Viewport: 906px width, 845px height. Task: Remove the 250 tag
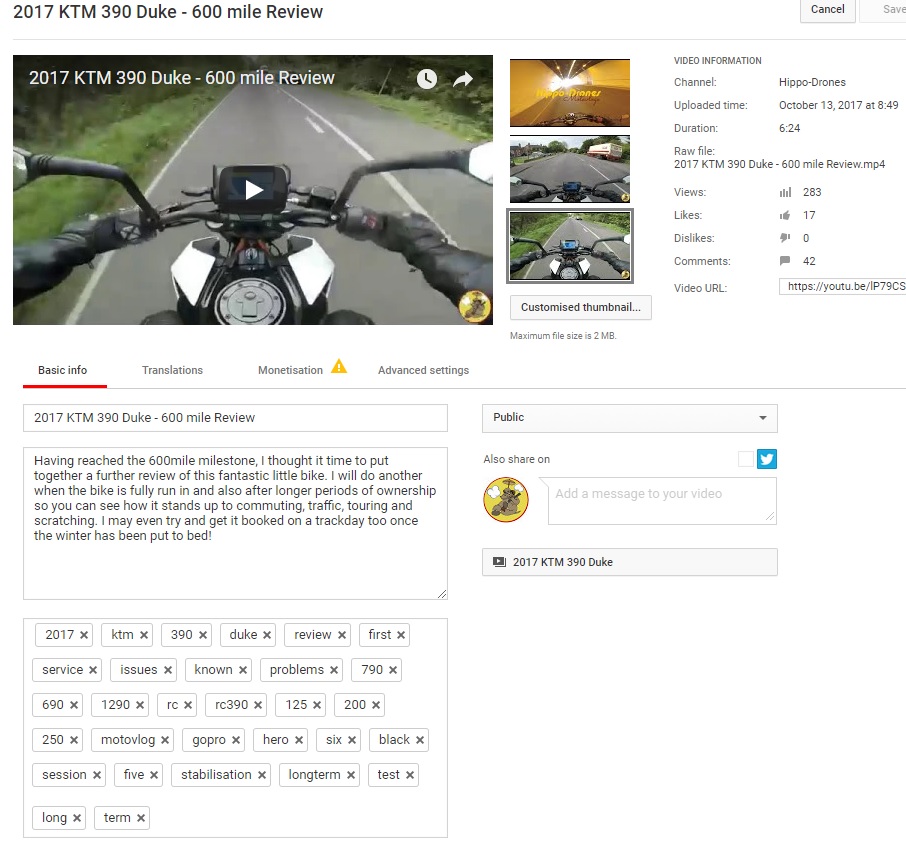pyautogui.click(x=74, y=740)
